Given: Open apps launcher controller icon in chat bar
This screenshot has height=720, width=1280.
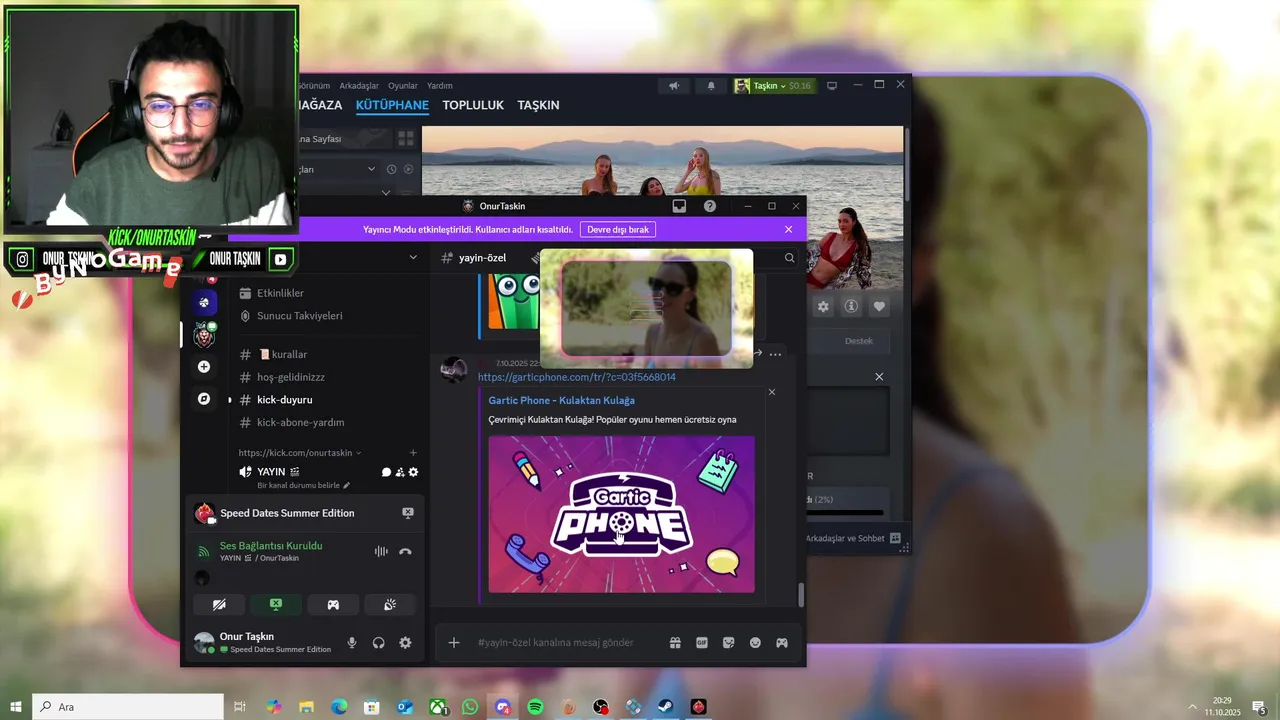Looking at the screenshot, I should pos(782,643).
